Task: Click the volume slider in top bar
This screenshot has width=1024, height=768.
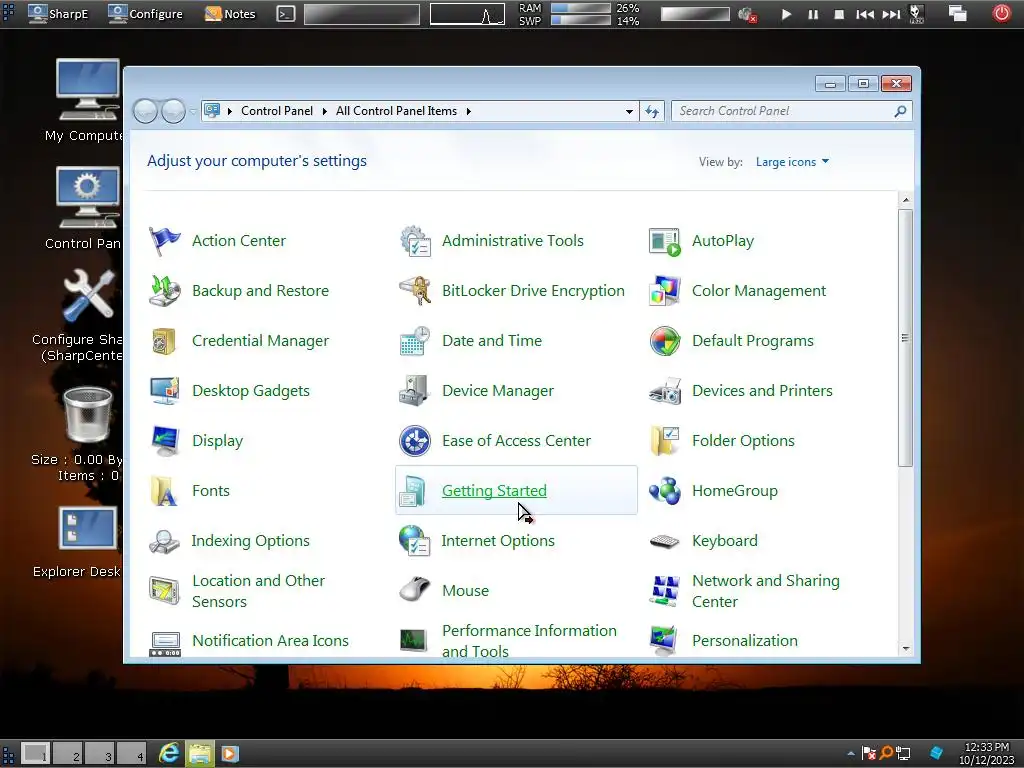Action: (x=696, y=14)
